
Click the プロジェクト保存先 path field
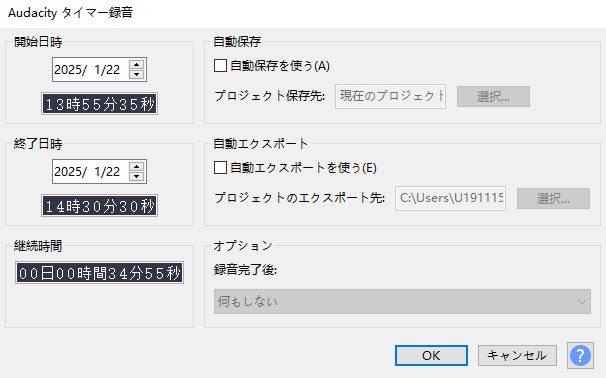coord(390,97)
